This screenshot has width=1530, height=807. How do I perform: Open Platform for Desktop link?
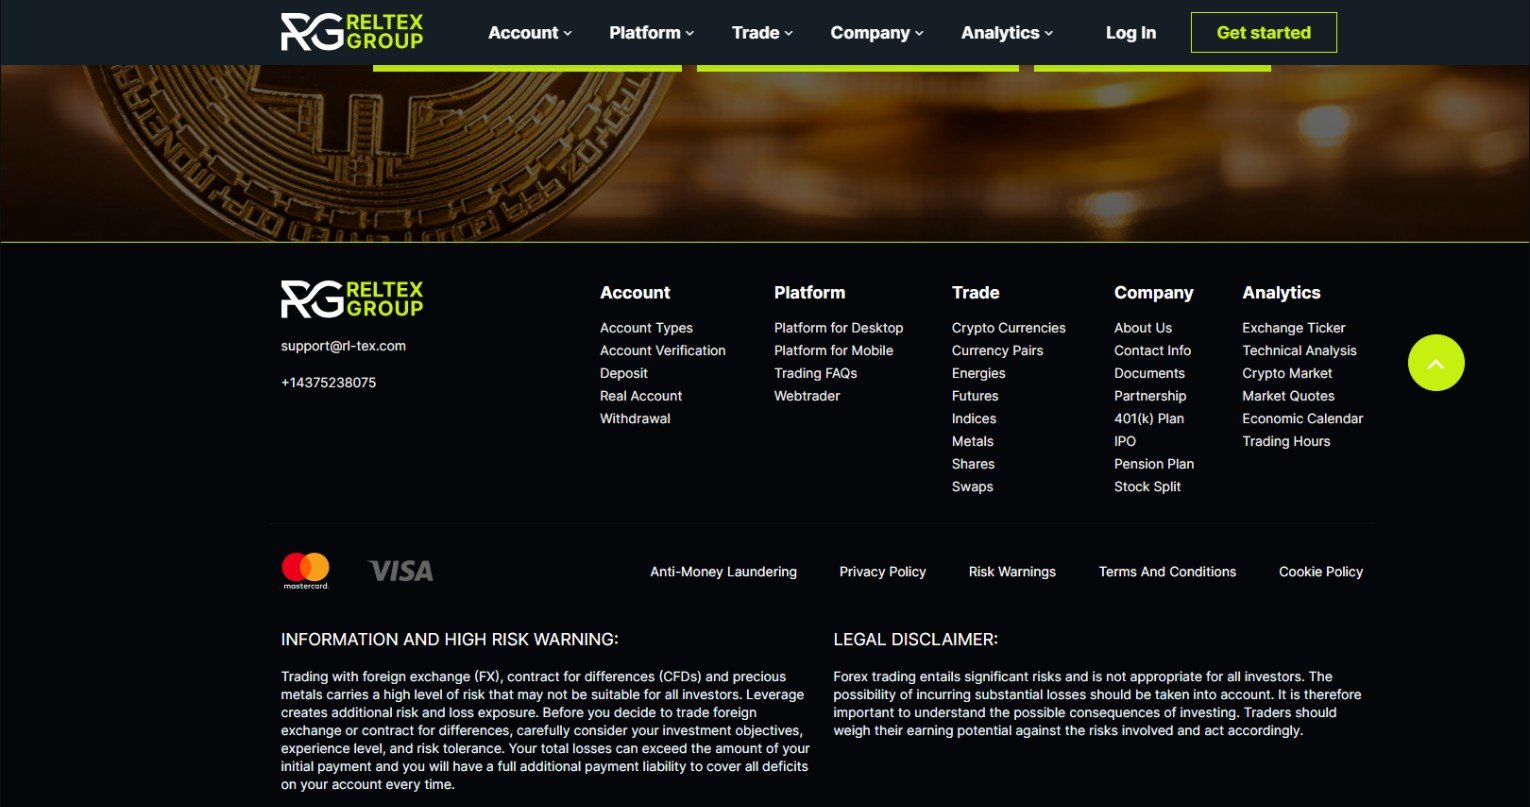tap(838, 328)
